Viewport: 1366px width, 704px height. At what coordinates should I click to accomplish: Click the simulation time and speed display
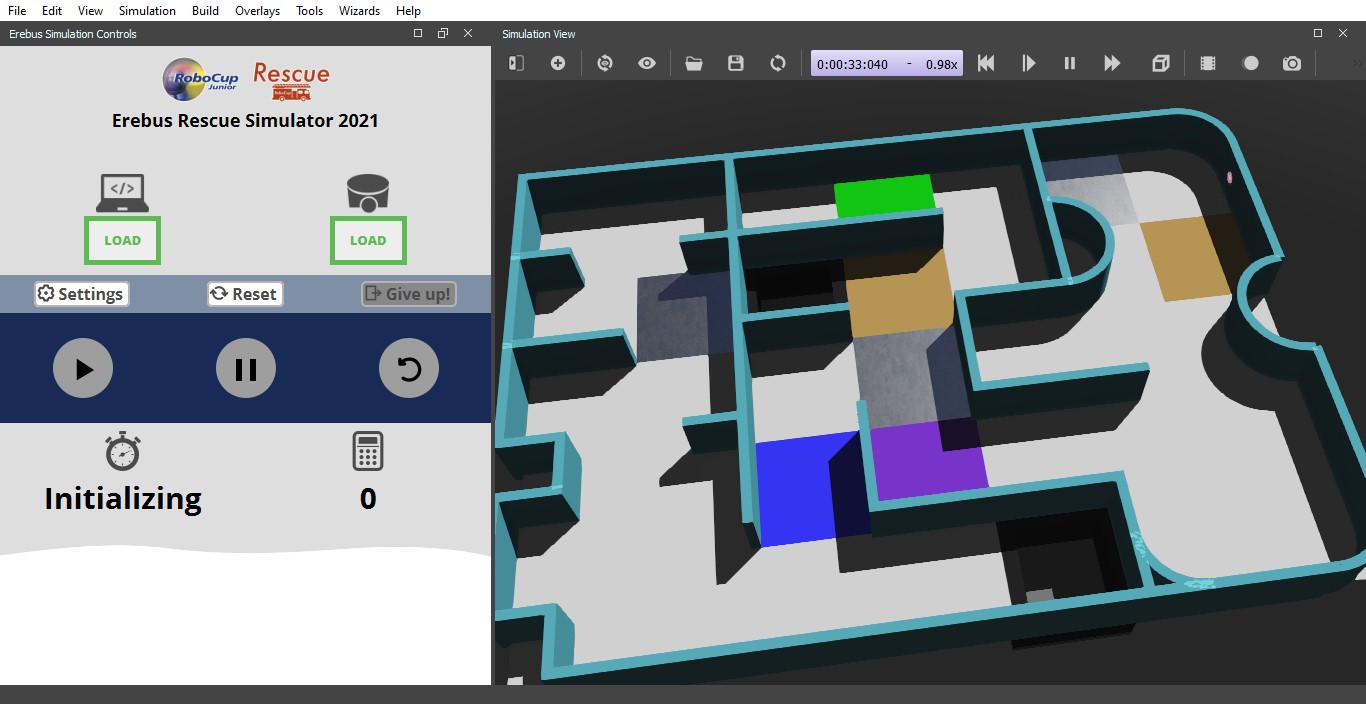(886, 64)
